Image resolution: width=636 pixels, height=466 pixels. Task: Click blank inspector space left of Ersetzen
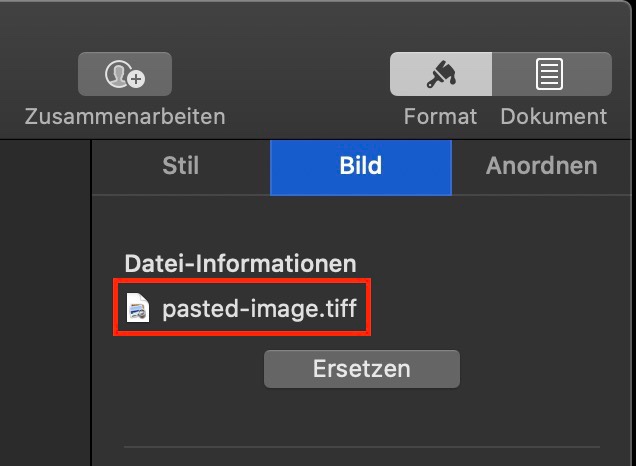[180, 368]
